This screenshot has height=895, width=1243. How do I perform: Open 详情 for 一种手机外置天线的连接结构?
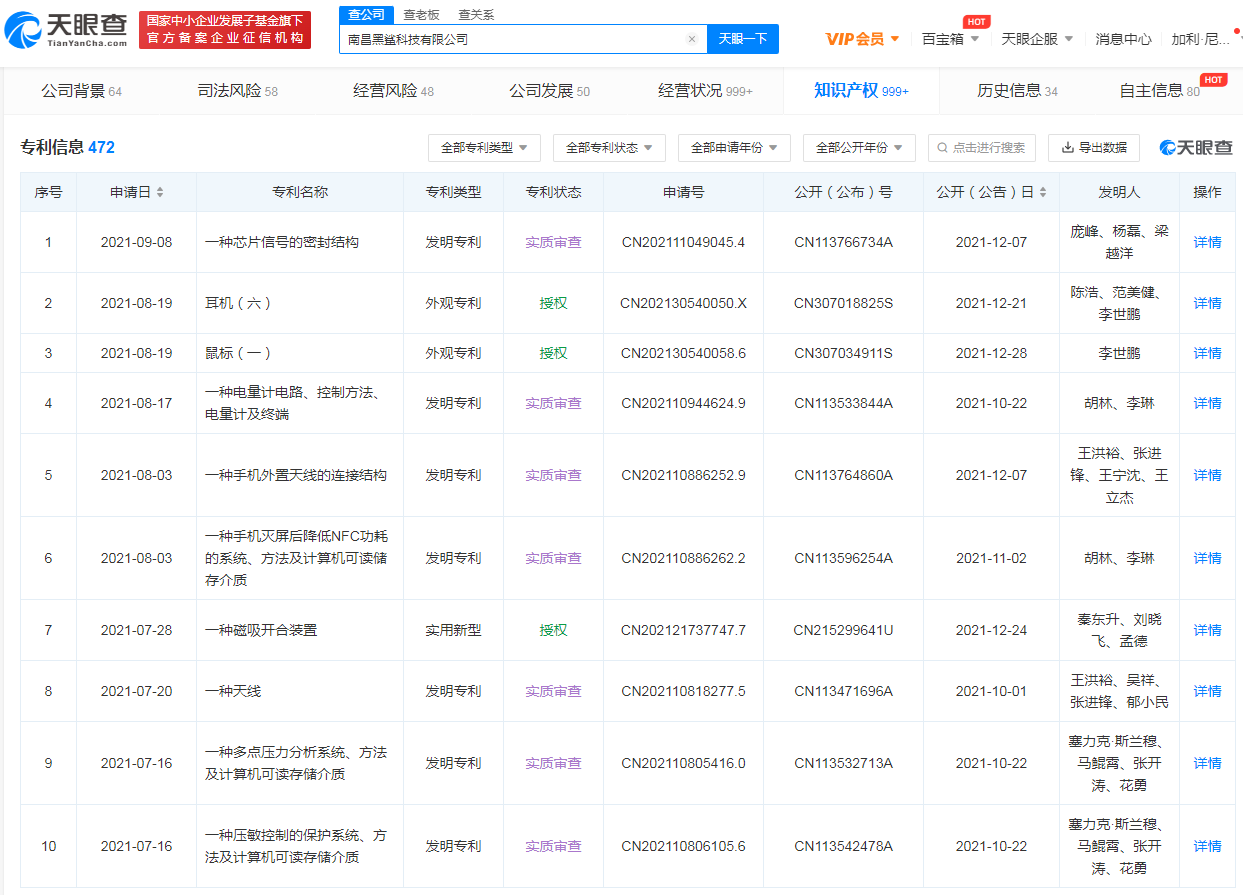point(1207,475)
